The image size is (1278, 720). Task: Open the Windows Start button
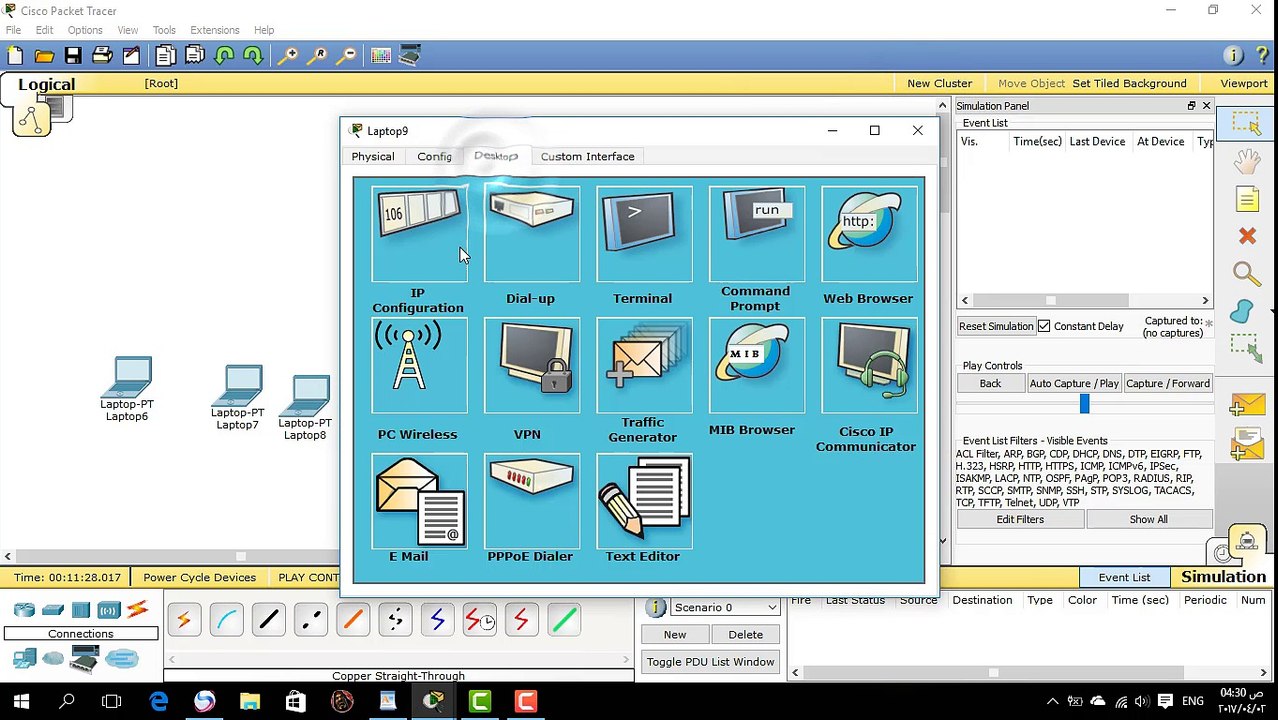coord(21,701)
